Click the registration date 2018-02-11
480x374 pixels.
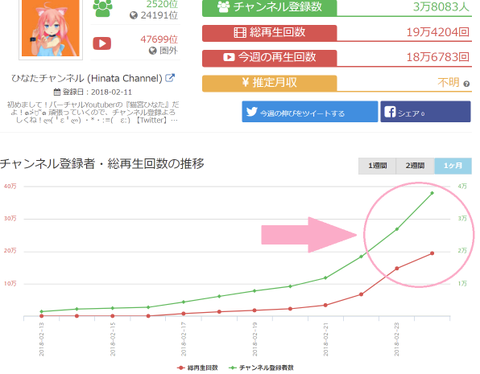(x=111, y=92)
